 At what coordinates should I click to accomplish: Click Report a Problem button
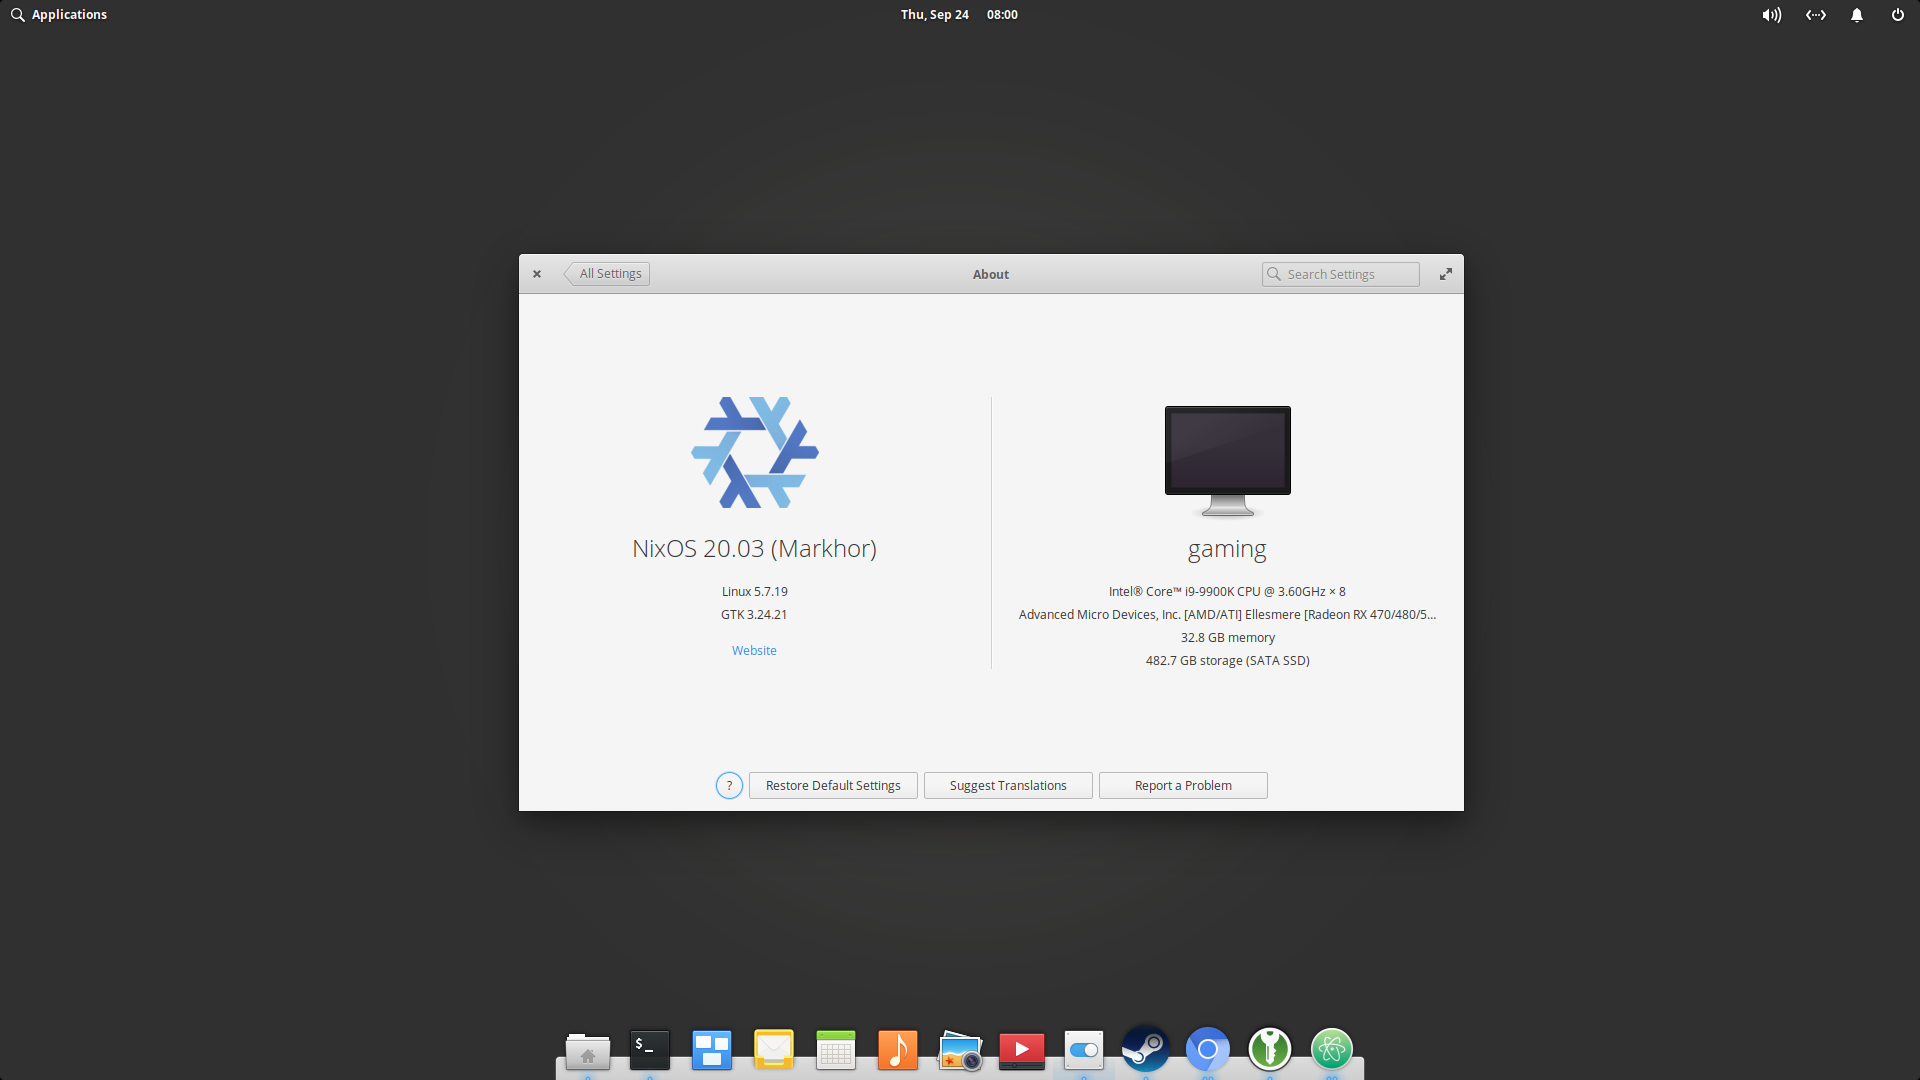click(1183, 786)
